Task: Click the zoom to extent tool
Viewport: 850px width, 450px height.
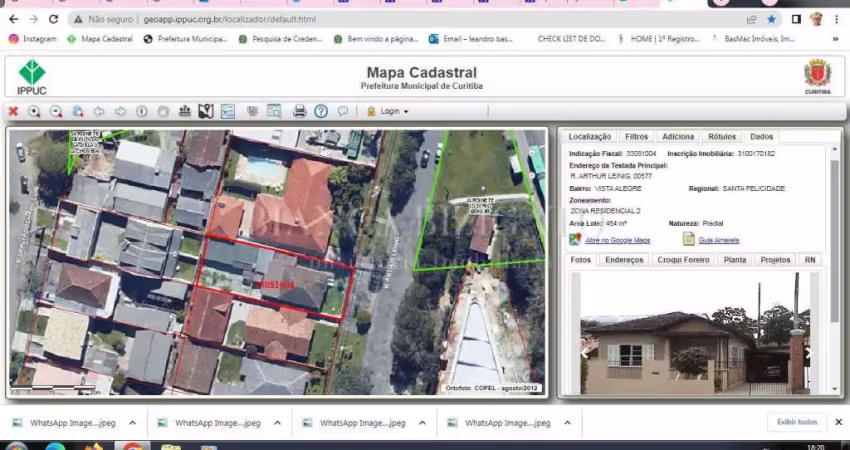Action: point(78,111)
